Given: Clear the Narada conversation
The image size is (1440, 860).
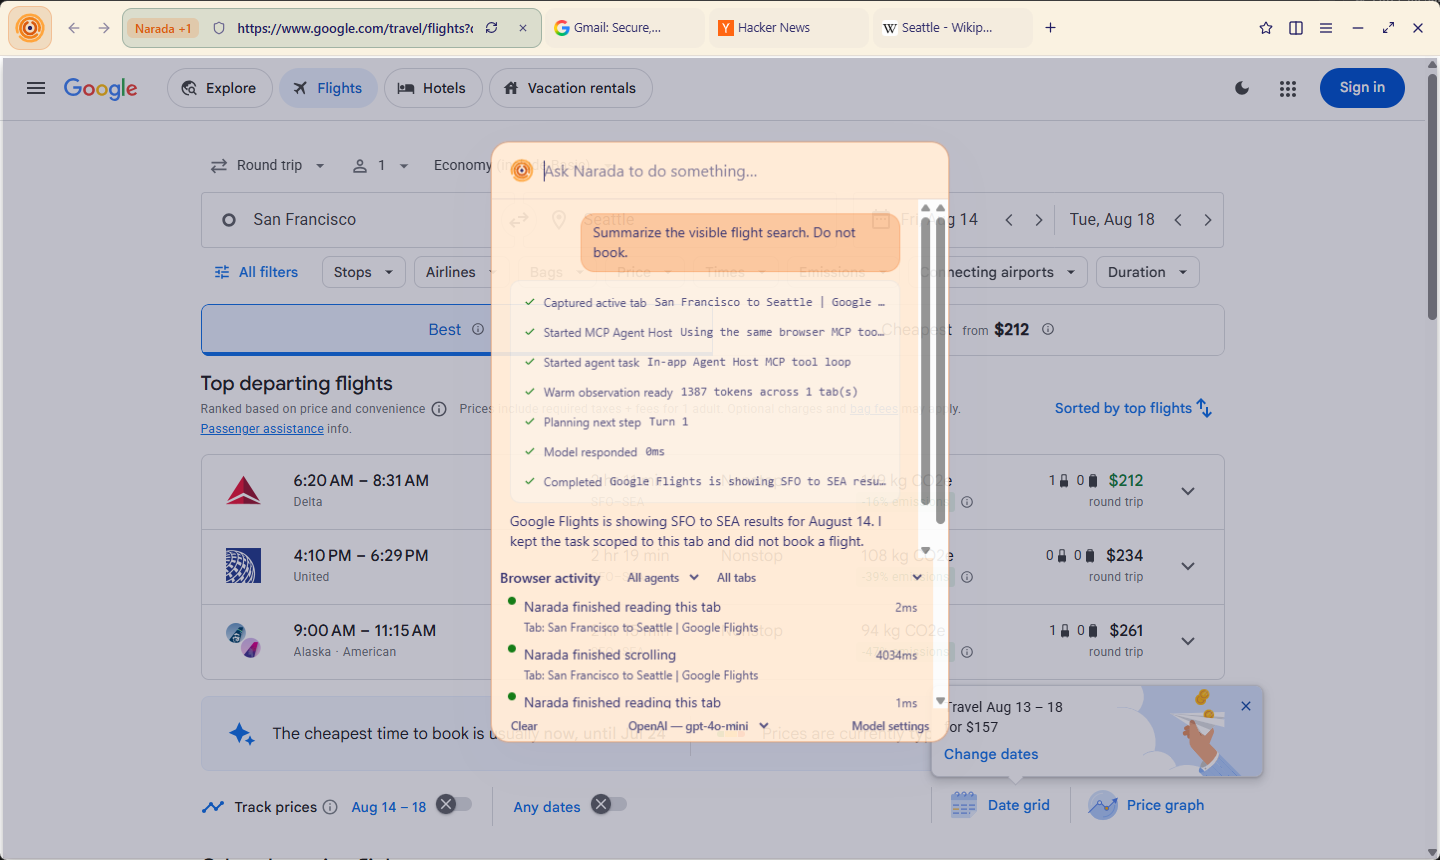Looking at the screenshot, I should [524, 726].
